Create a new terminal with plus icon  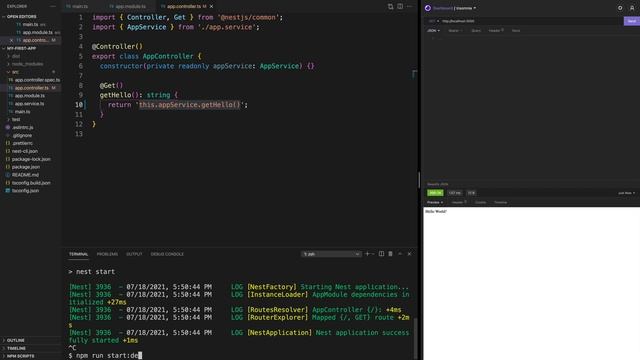click(367, 254)
